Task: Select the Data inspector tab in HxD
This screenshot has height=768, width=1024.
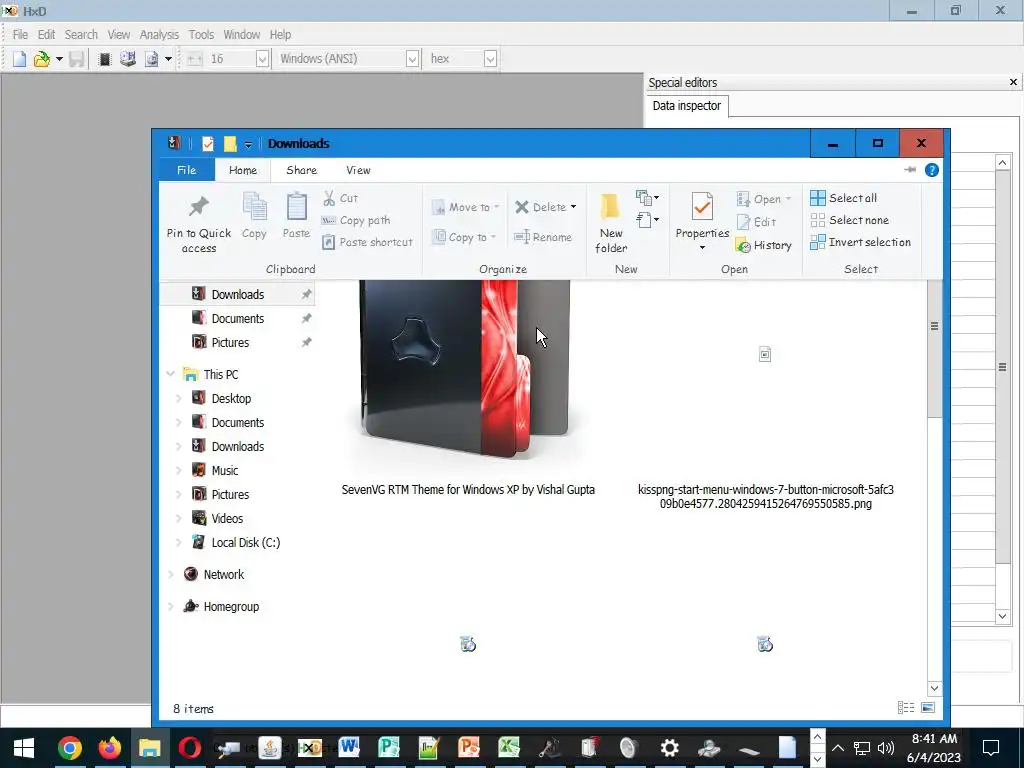Action: point(686,106)
